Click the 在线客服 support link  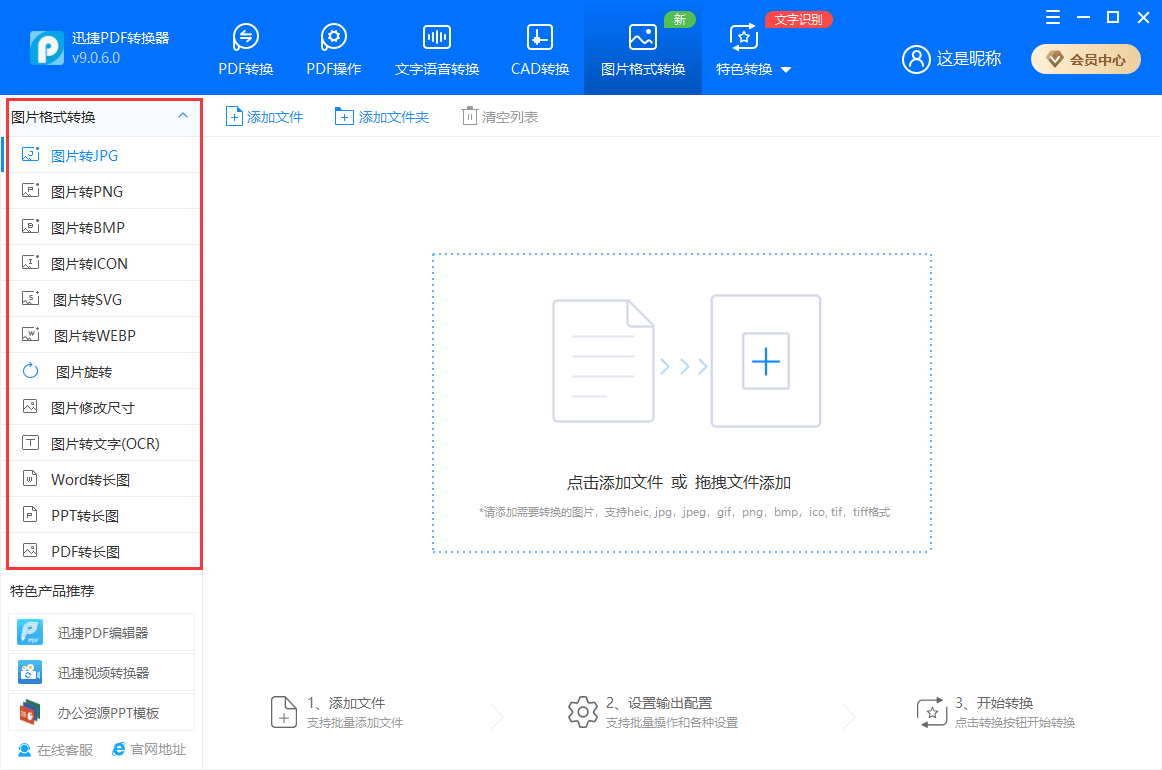coord(56,749)
